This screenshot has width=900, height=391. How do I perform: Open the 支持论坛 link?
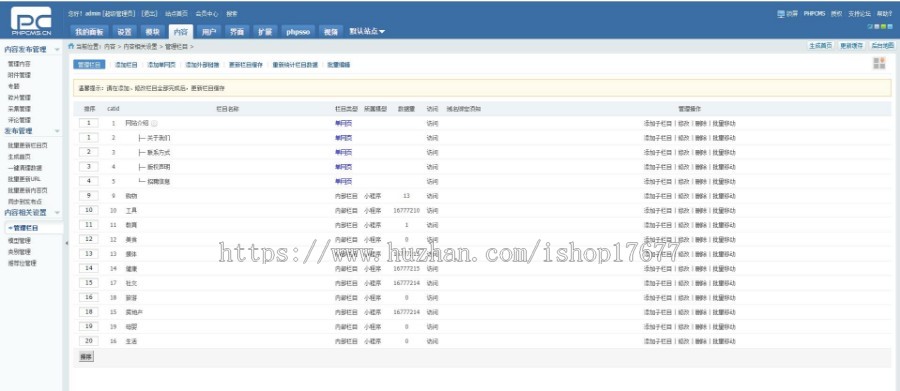(x=859, y=13)
